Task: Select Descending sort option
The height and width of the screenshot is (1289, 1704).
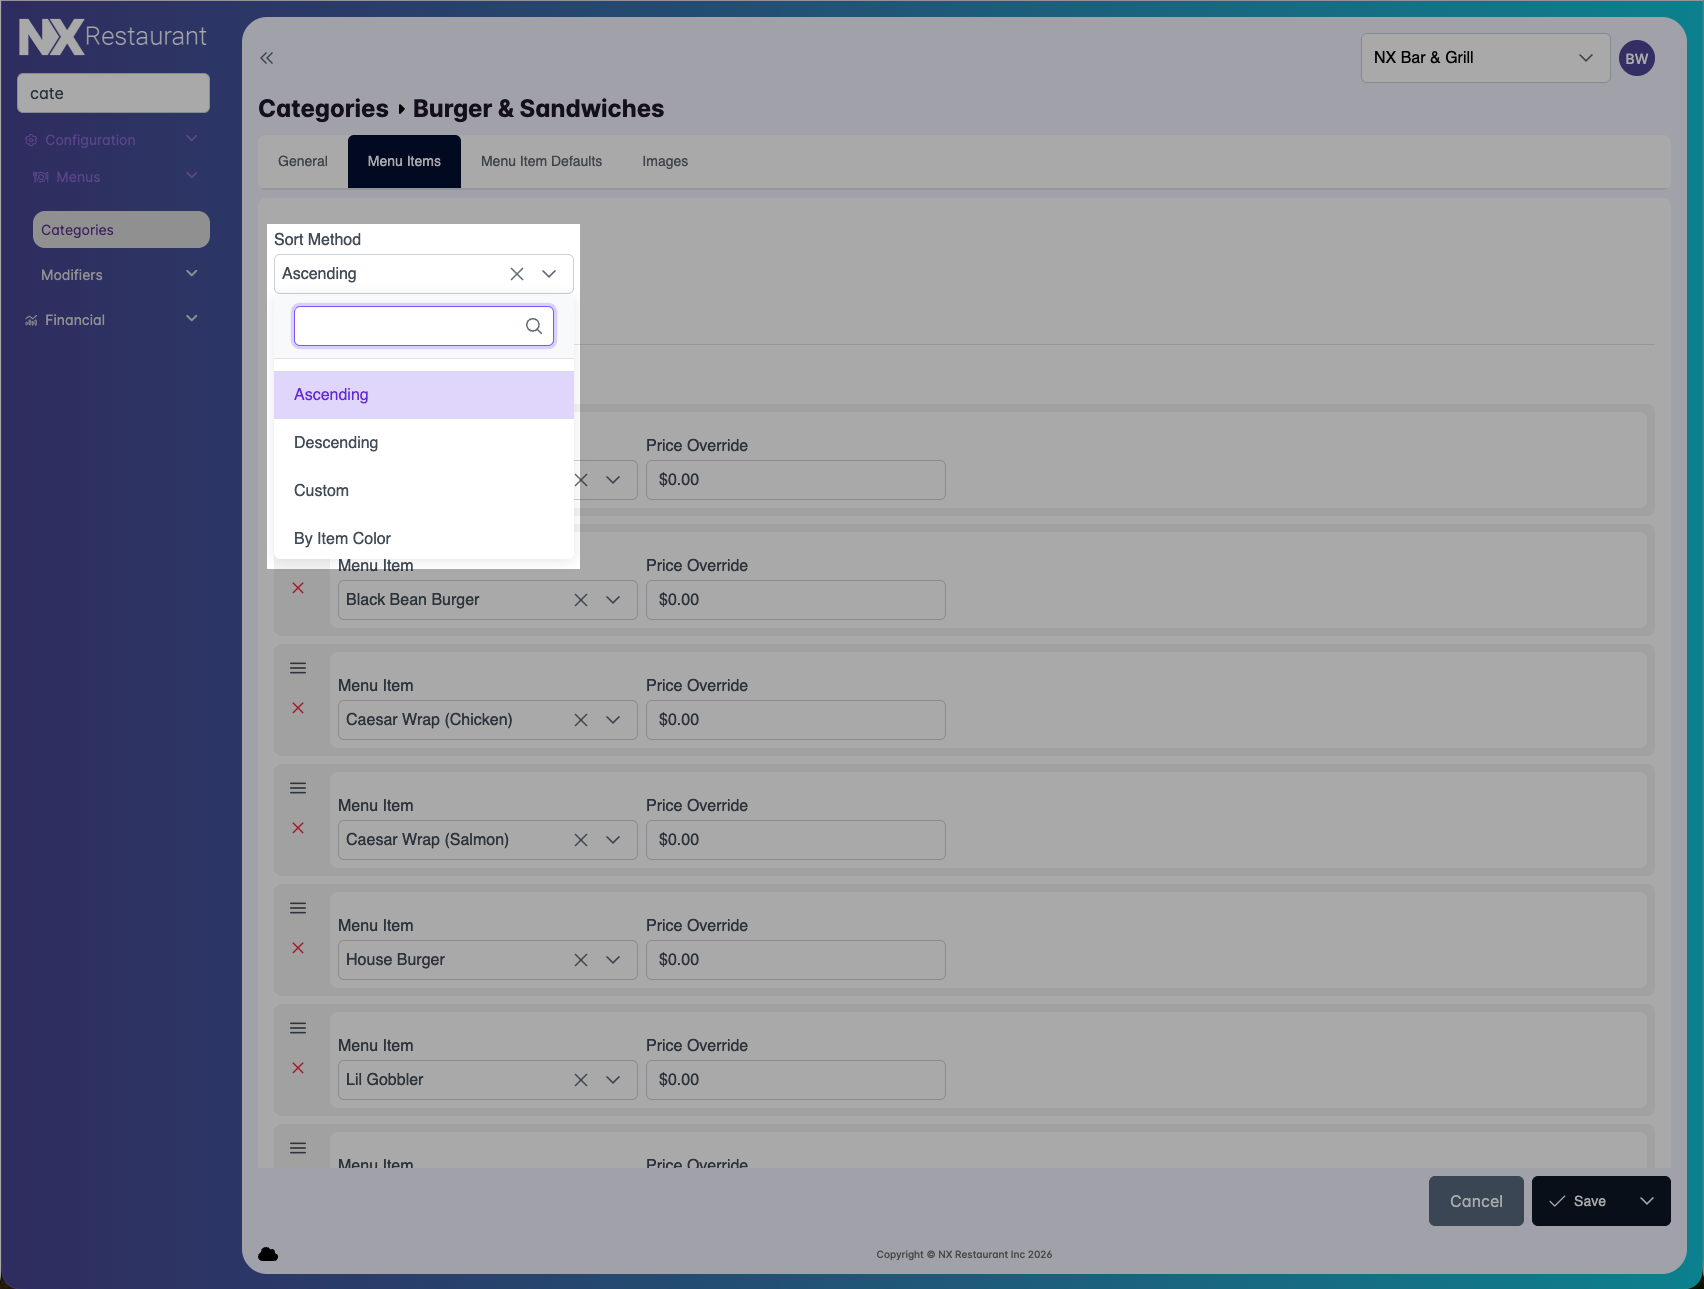Action: pos(336,443)
